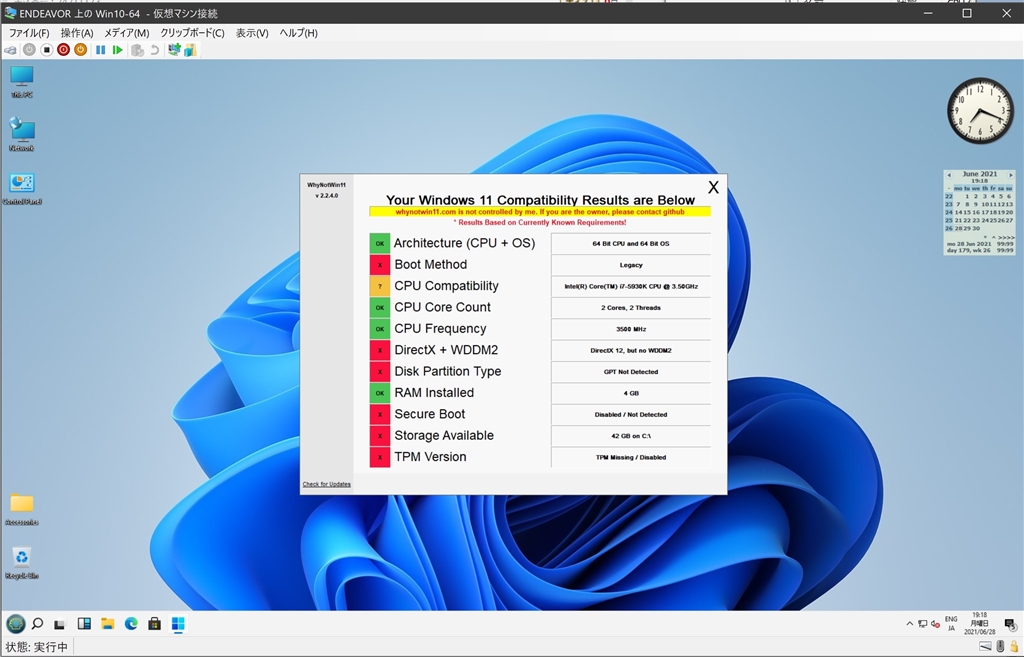This screenshot has width=1024, height=657.
Task: Open Search from the guest taskbar
Action: [38, 624]
